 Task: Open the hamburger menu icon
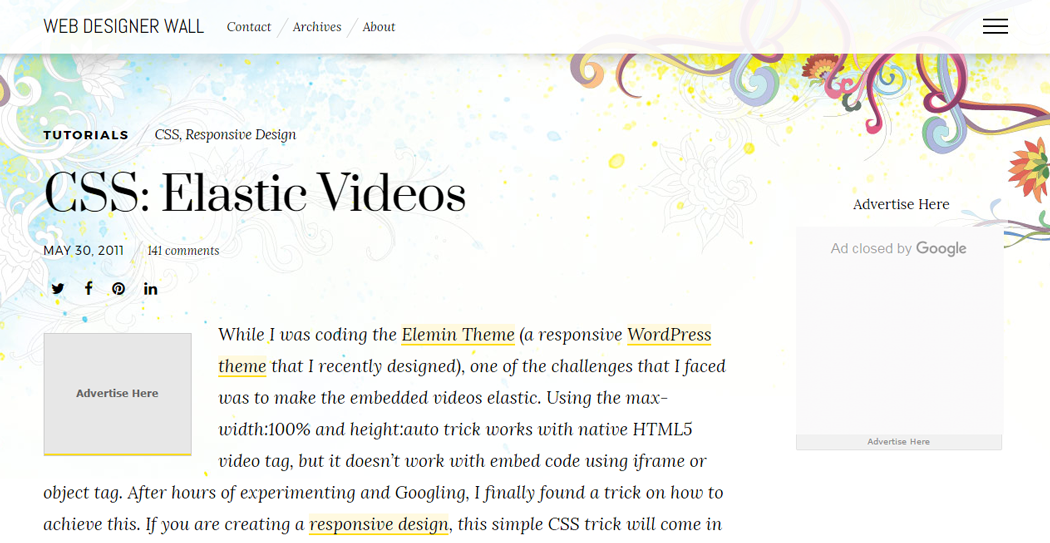(995, 26)
